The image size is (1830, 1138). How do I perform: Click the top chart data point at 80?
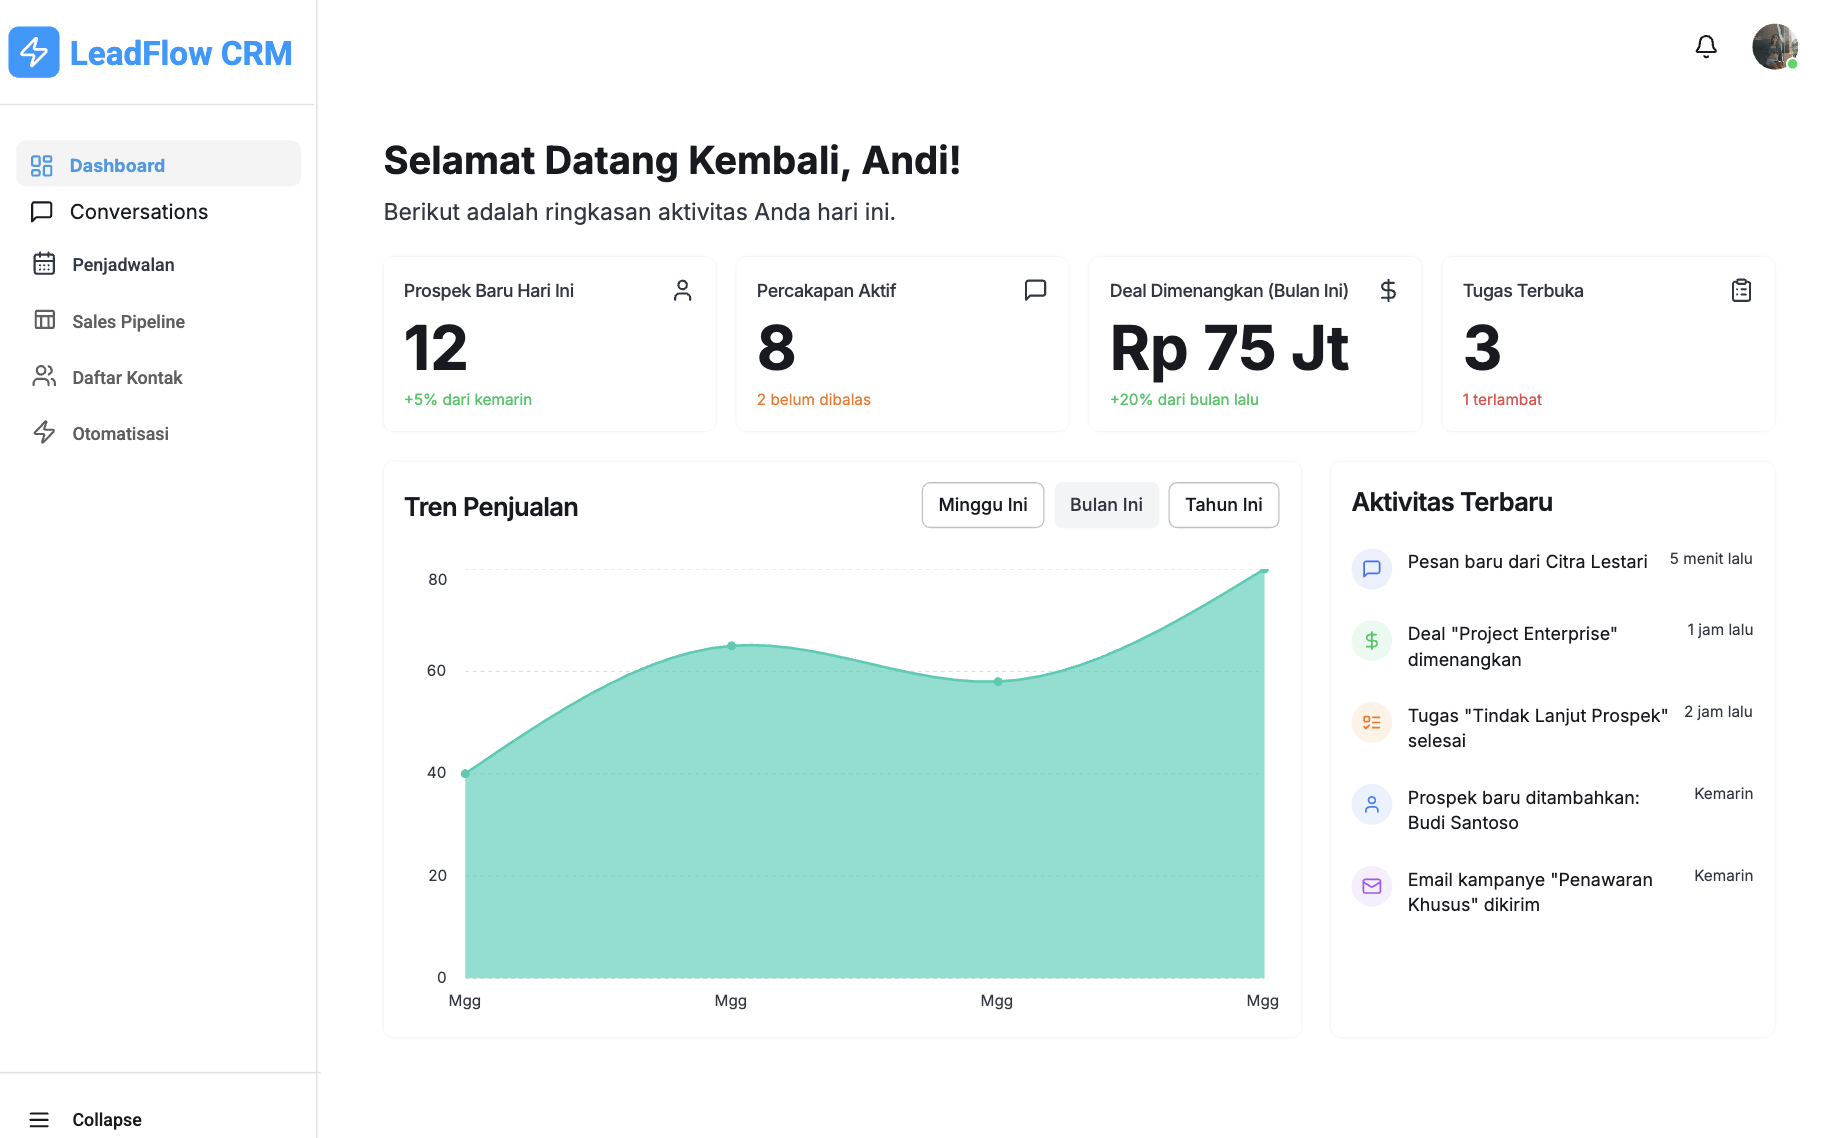(x=1264, y=570)
